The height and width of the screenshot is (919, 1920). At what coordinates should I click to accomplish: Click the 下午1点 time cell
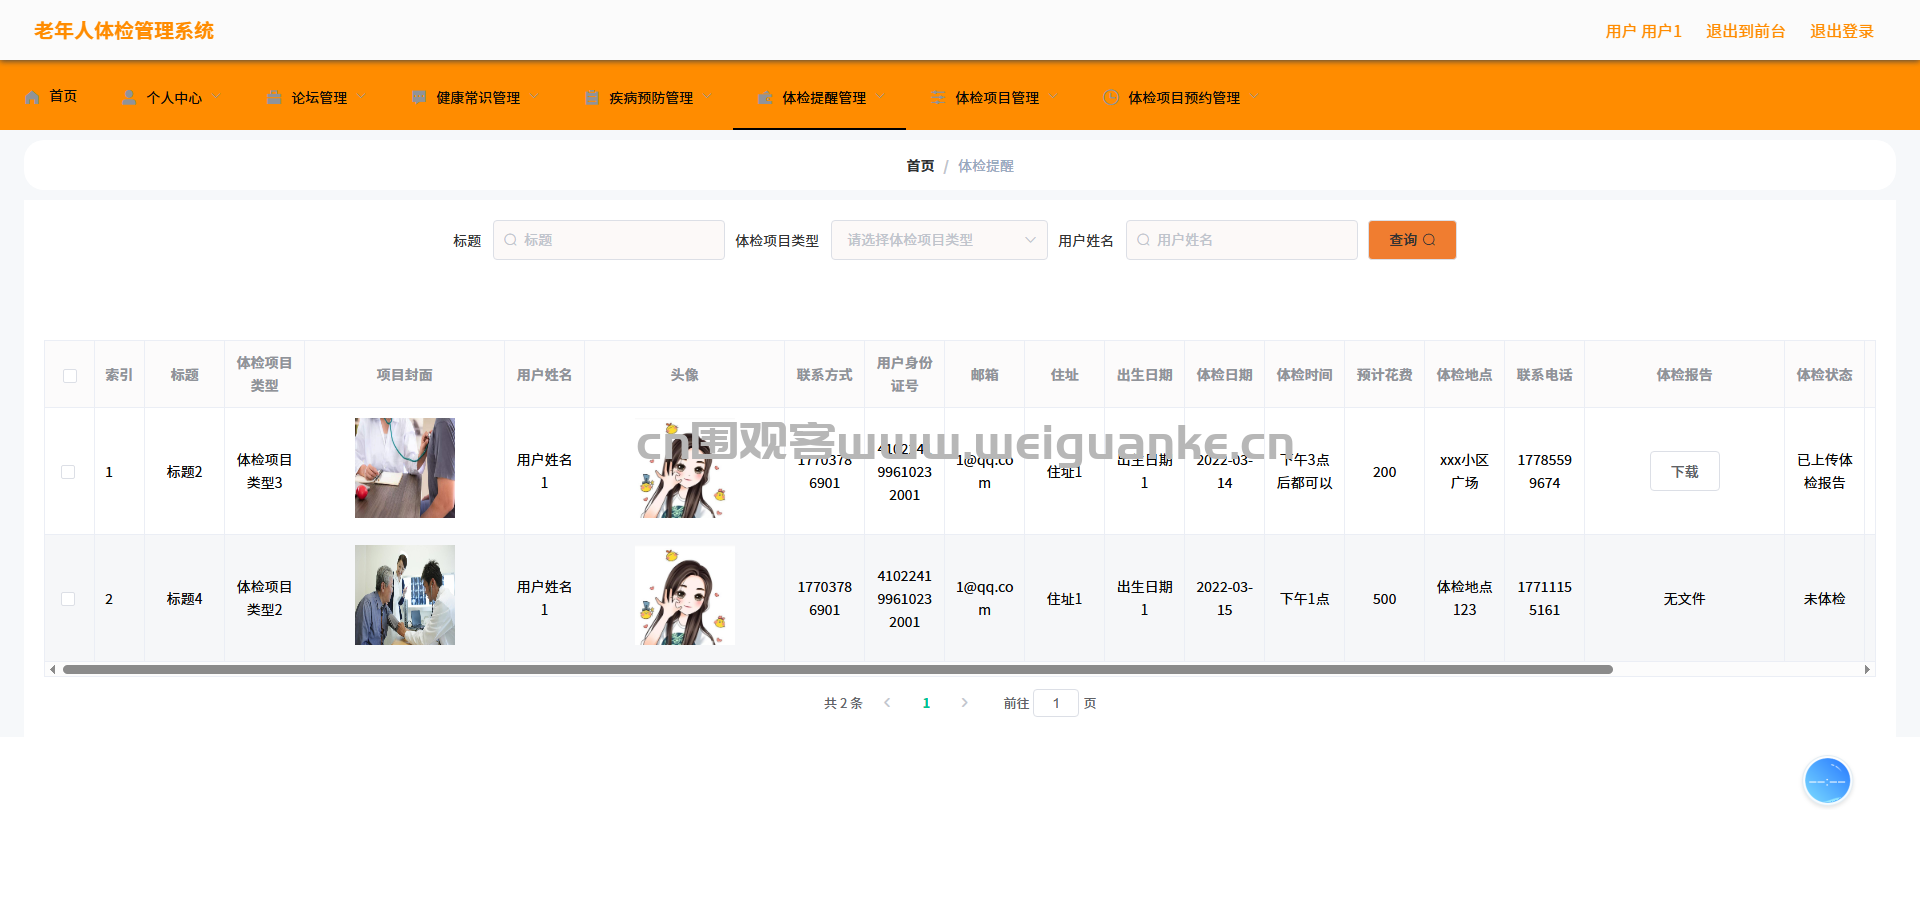coord(1304,599)
